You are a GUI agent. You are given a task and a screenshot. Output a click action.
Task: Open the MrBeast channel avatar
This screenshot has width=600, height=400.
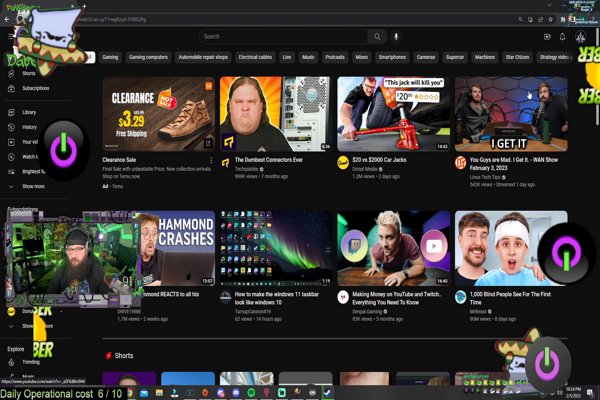[460, 297]
